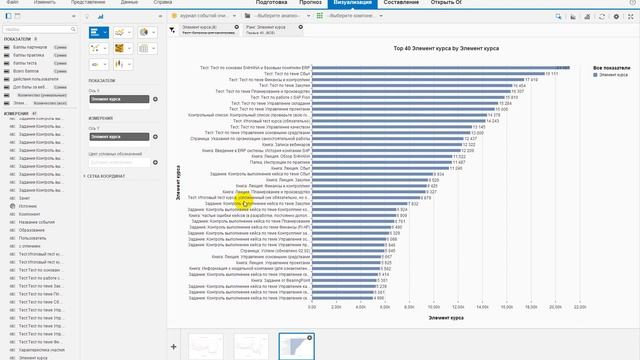Select the Компонент dimension
This screenshot has width=640, height=360.
coord(29,214)
